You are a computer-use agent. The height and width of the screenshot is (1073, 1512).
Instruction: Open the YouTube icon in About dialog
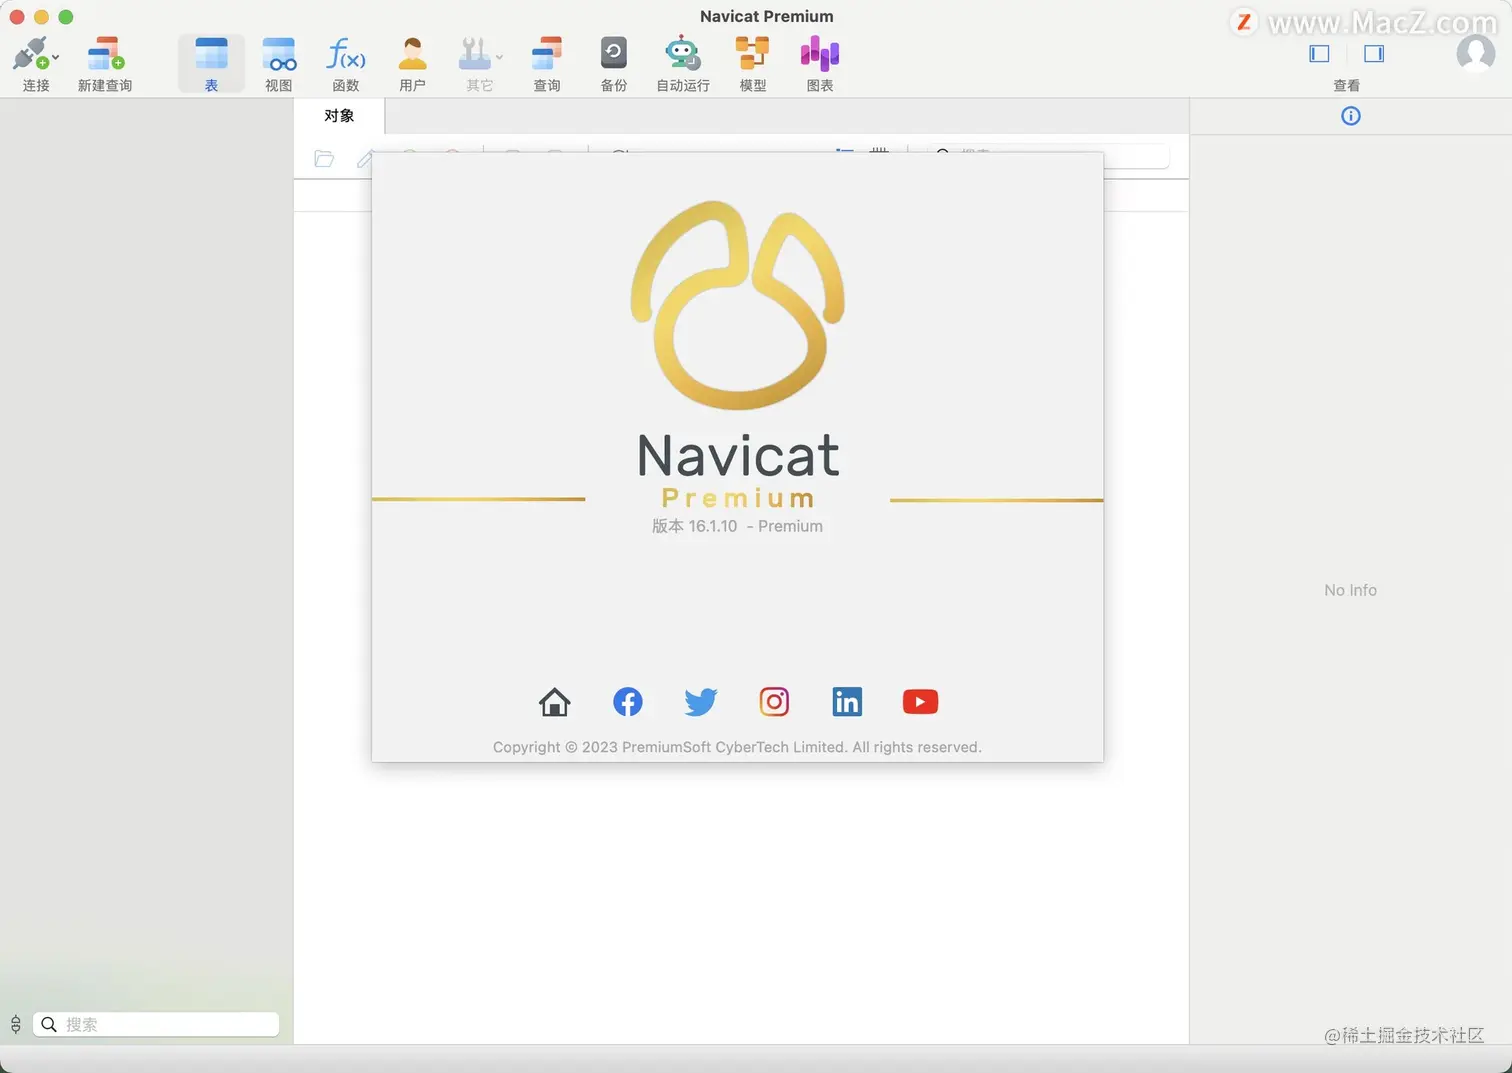[920, 702]
